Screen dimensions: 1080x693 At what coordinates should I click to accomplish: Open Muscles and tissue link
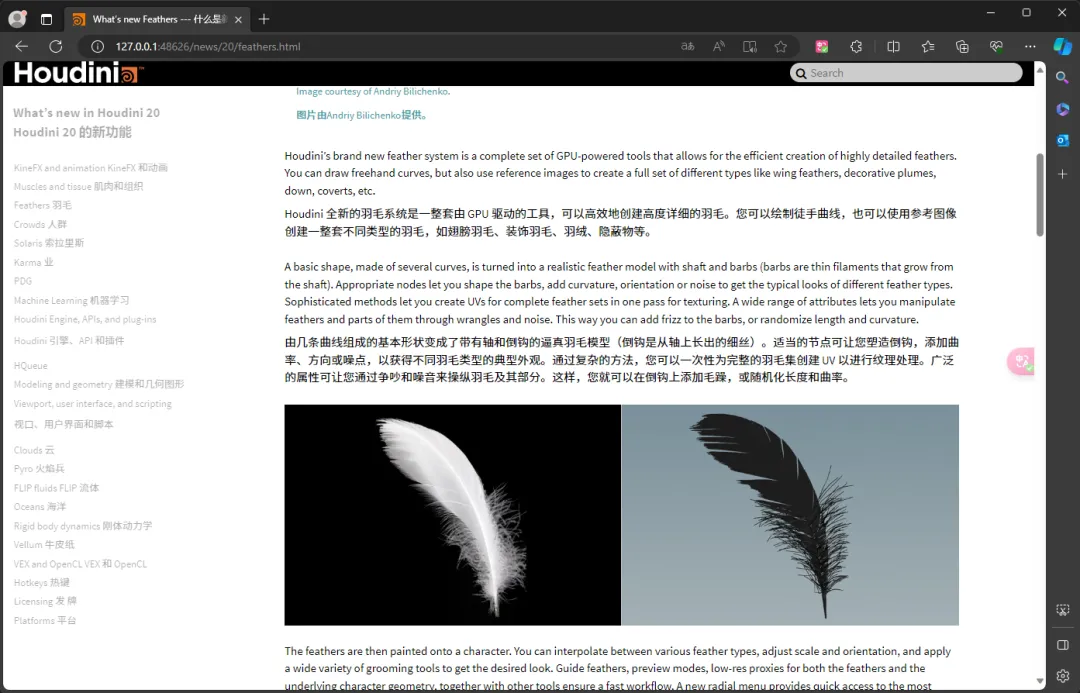click(79, 186)
